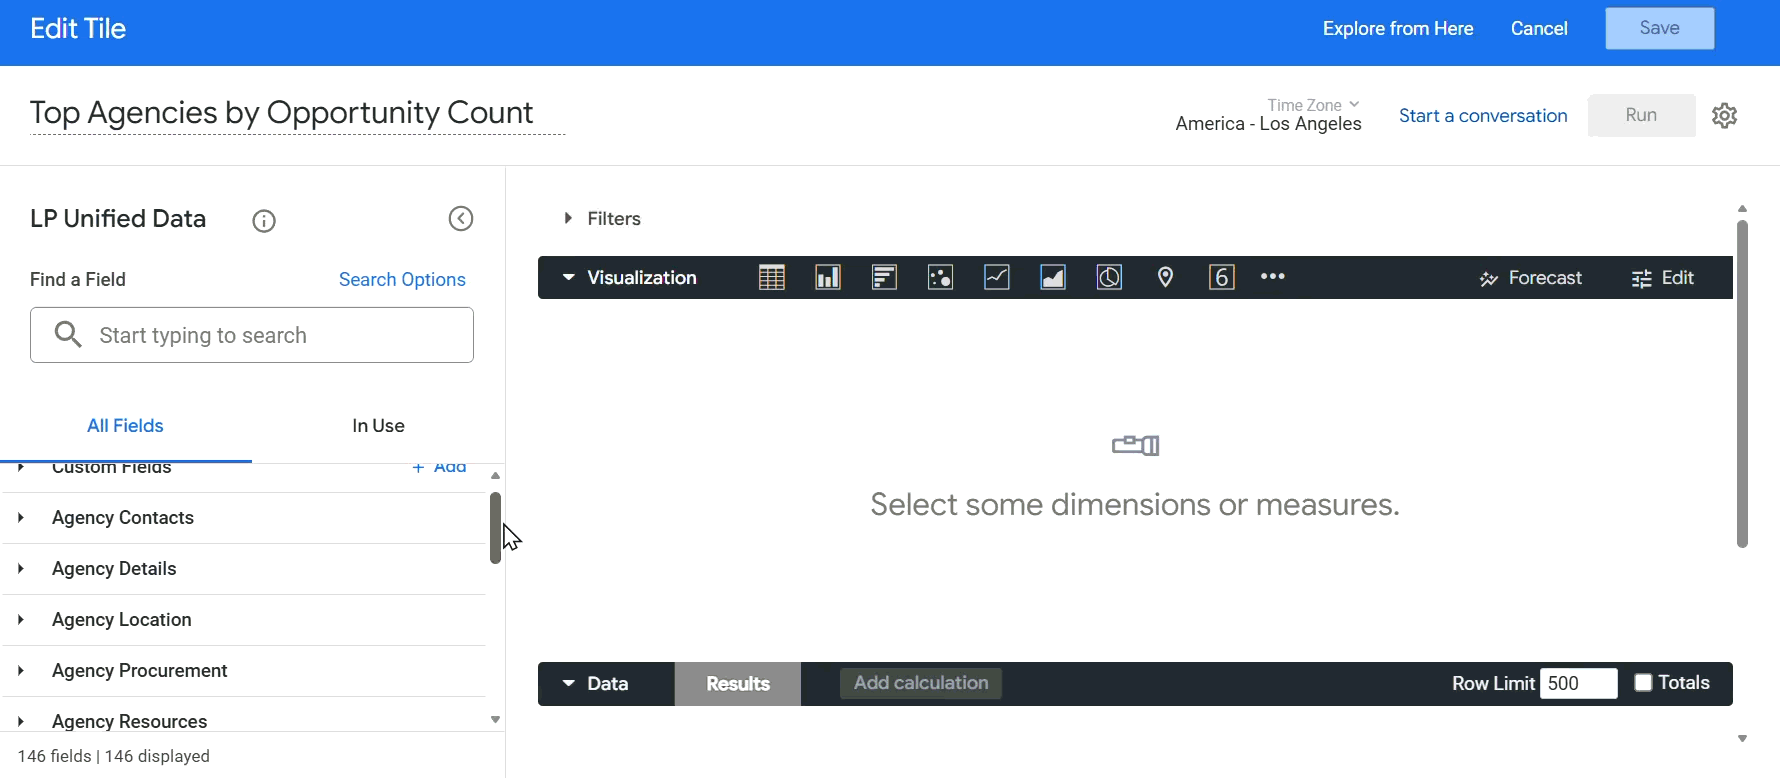
Task: Click Start a conversation link
Action: coord(1483,116)
